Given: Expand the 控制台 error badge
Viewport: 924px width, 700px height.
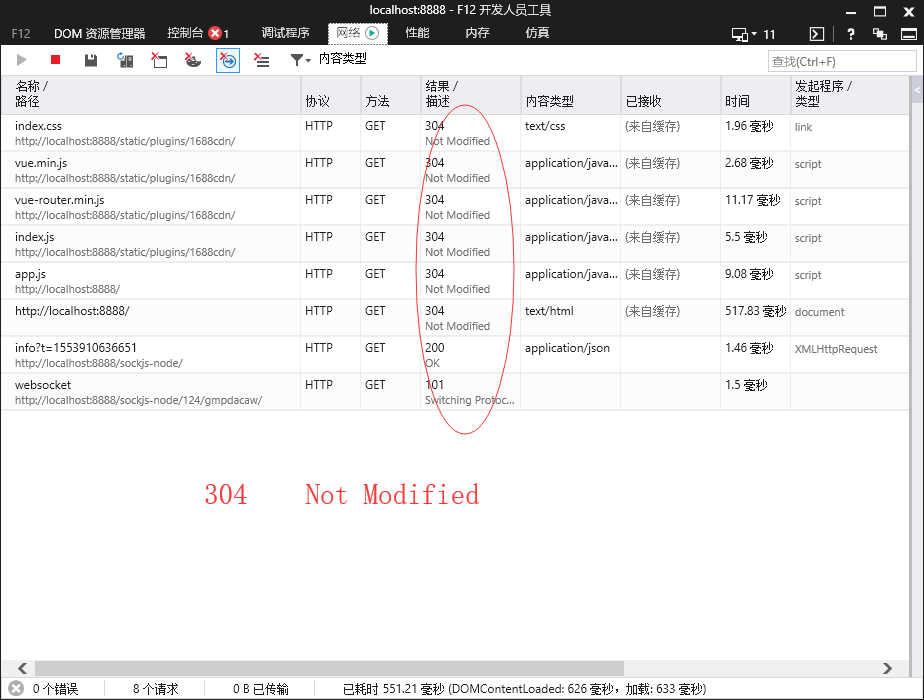Looking at the screenshot, I should (213, 33).
